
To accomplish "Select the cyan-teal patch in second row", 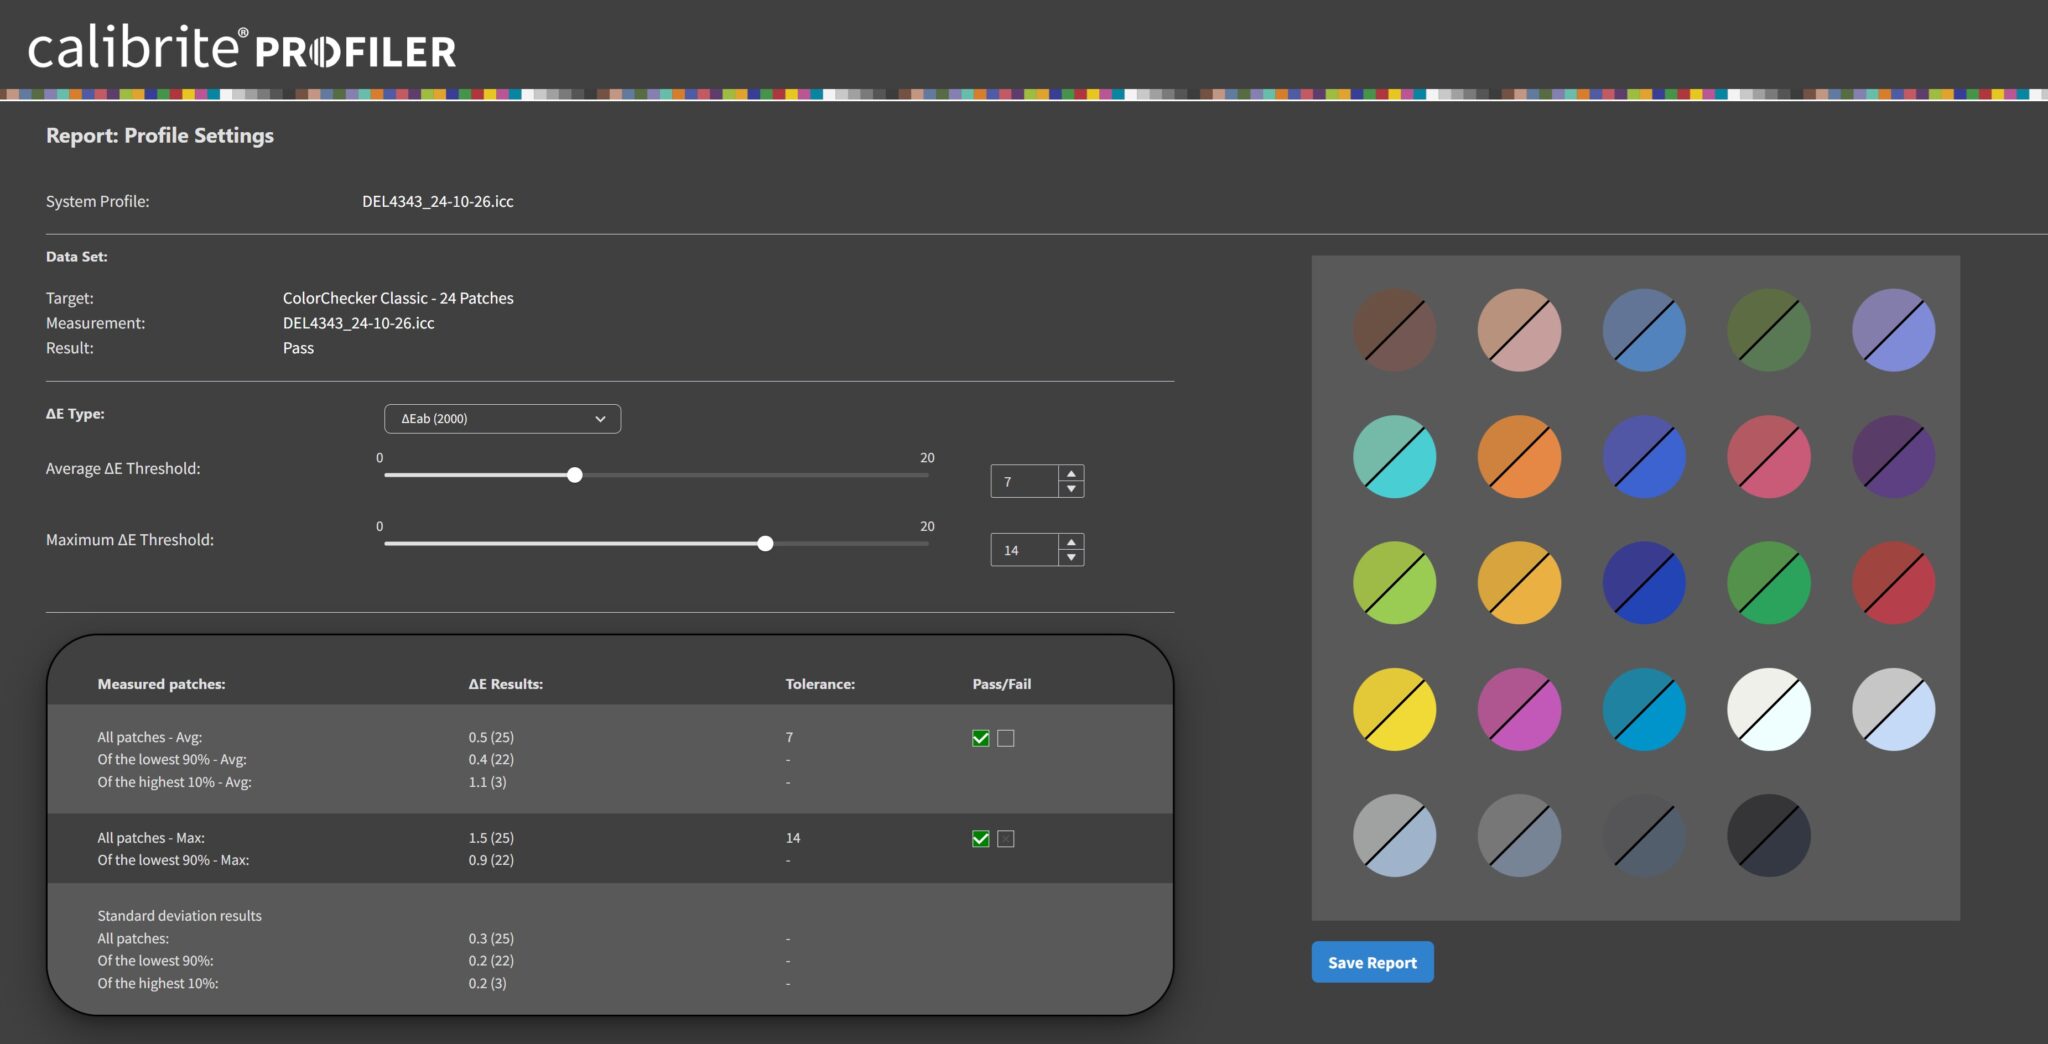I will [1394, 457].
